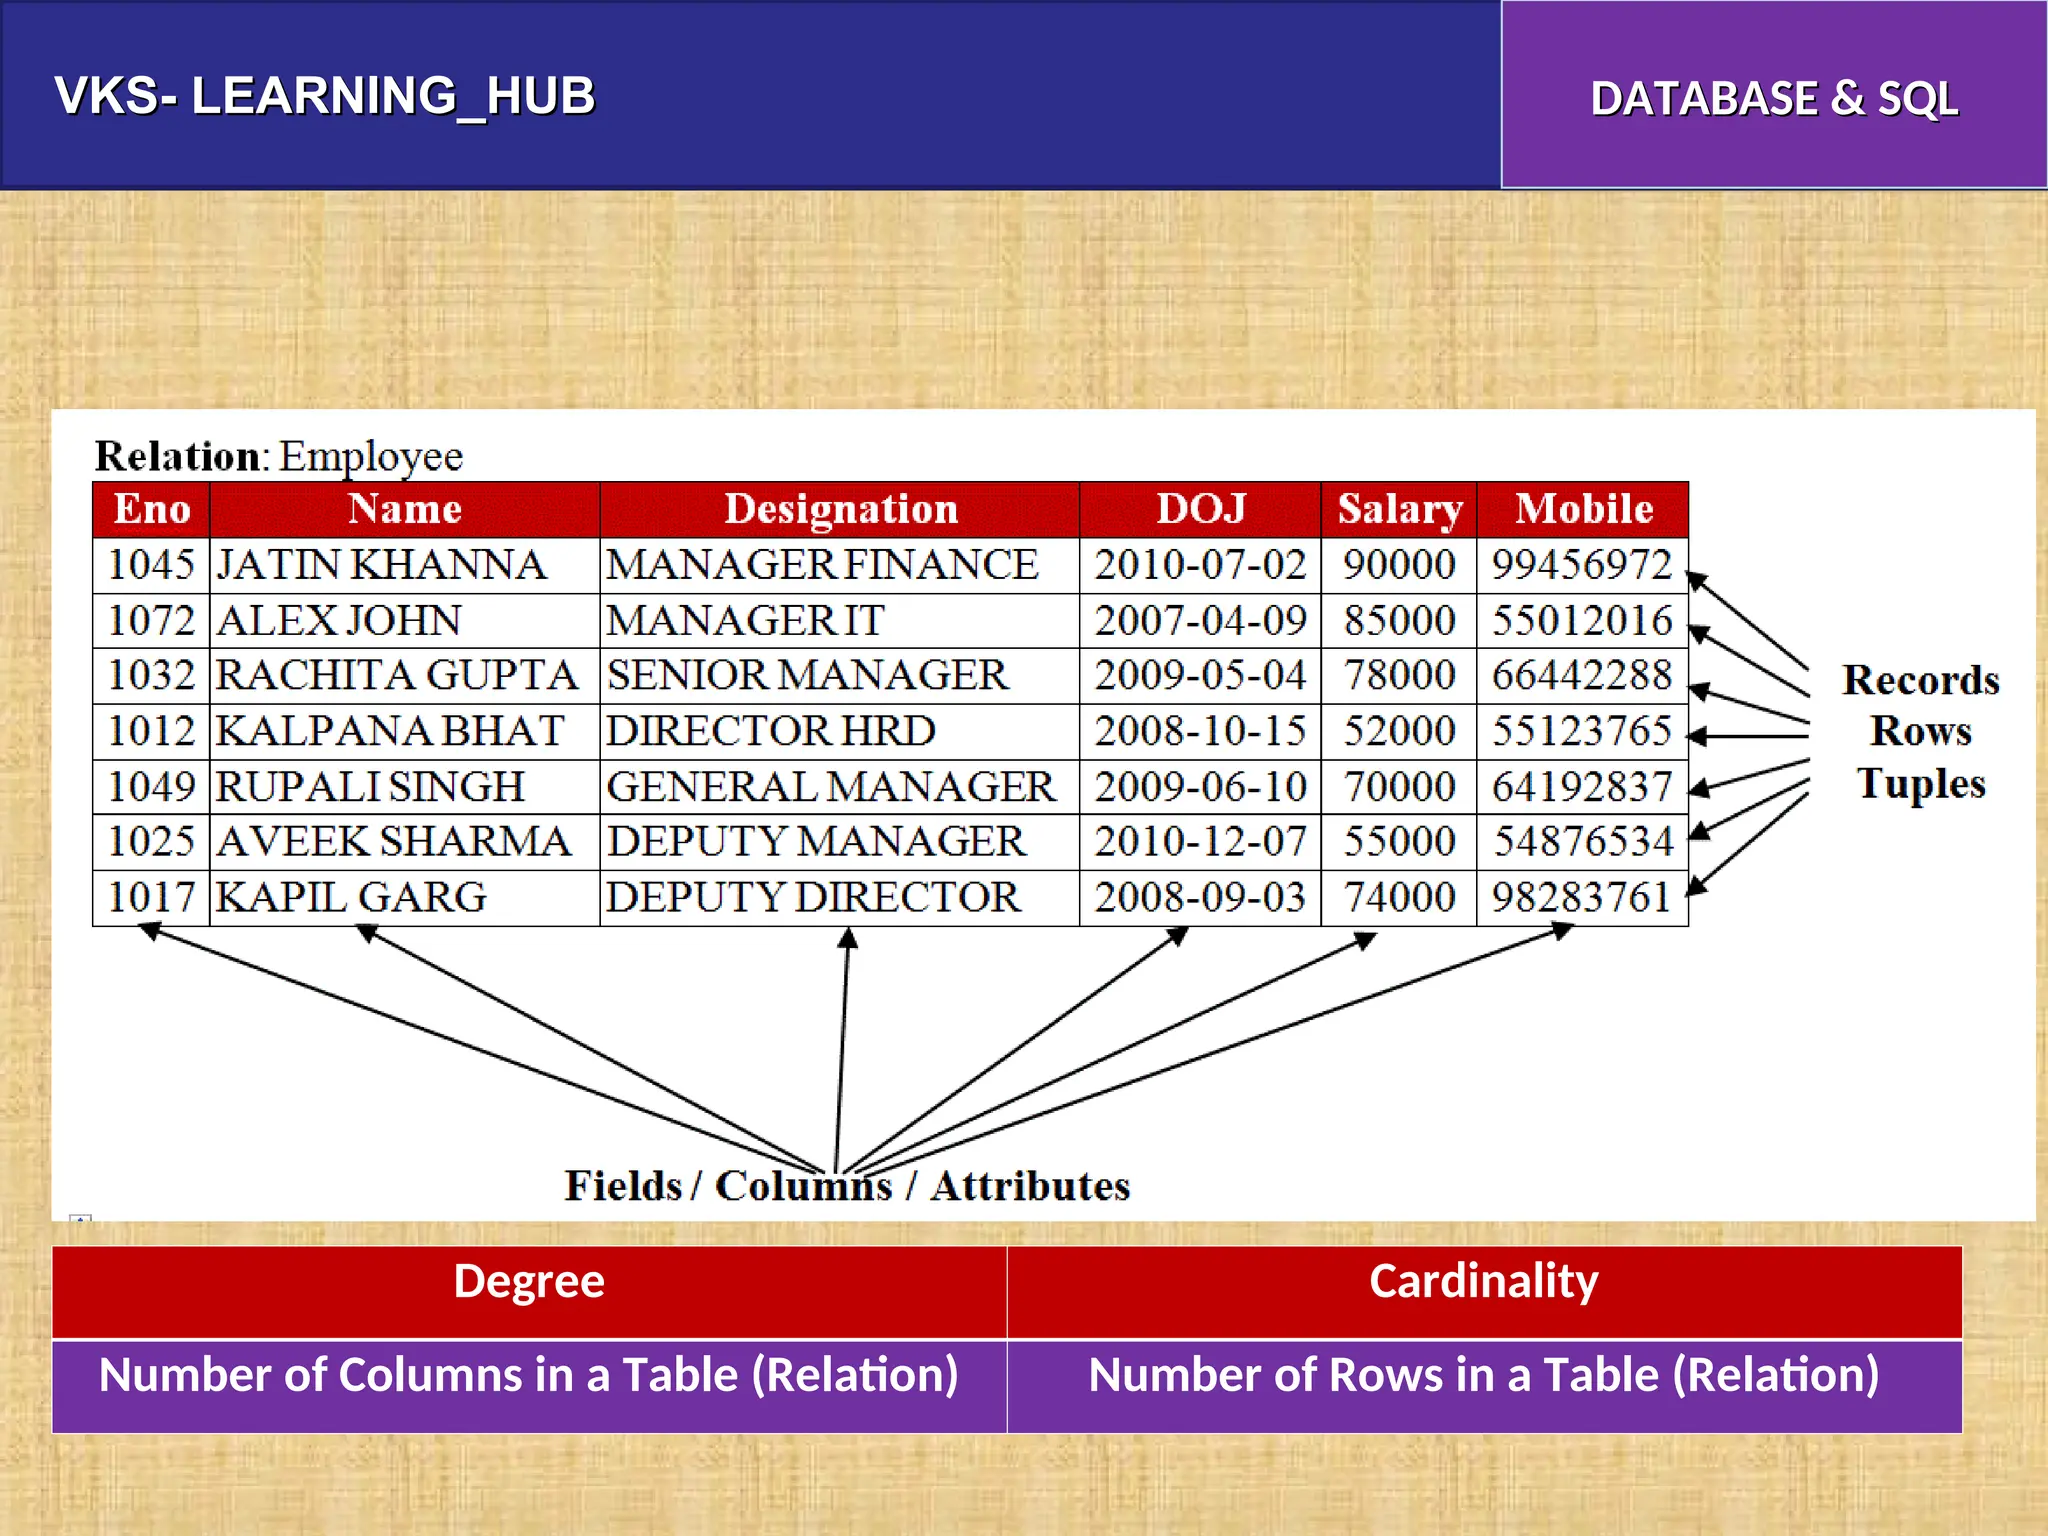Select salary value 52000
The height and width of the screenshot is (1536, 2048).
point(1399,732)
